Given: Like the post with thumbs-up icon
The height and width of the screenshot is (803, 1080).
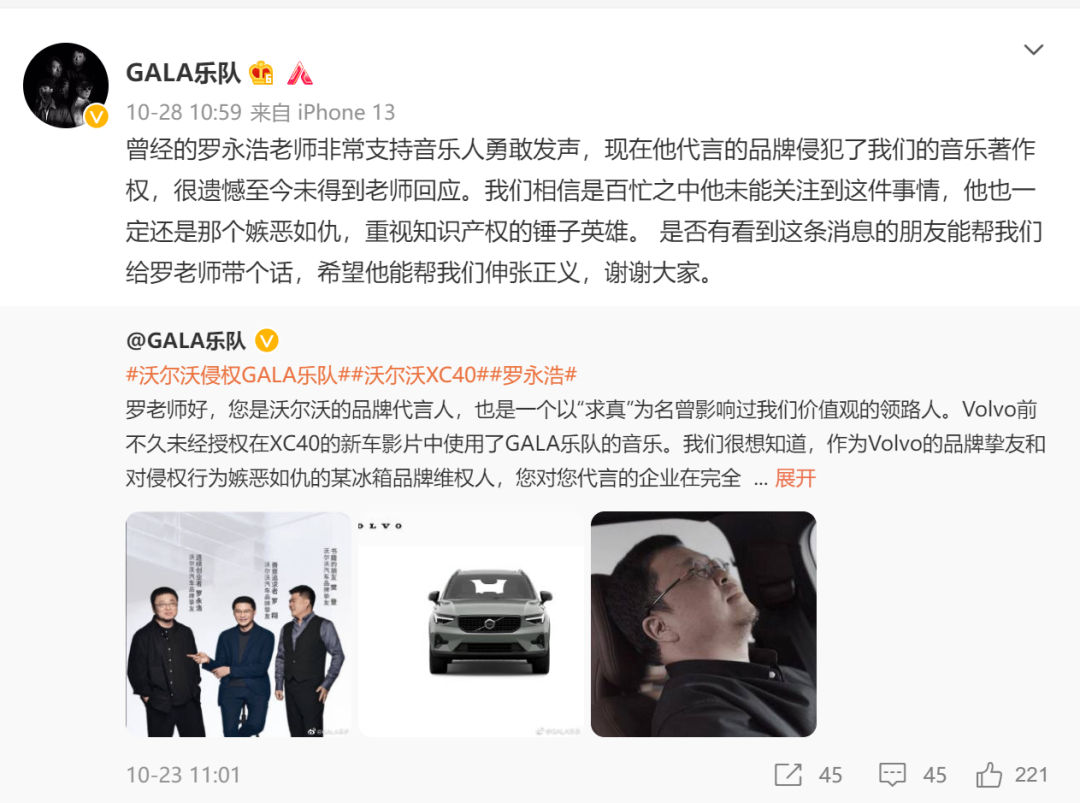Looking at the screenshot, I should 988,775.
